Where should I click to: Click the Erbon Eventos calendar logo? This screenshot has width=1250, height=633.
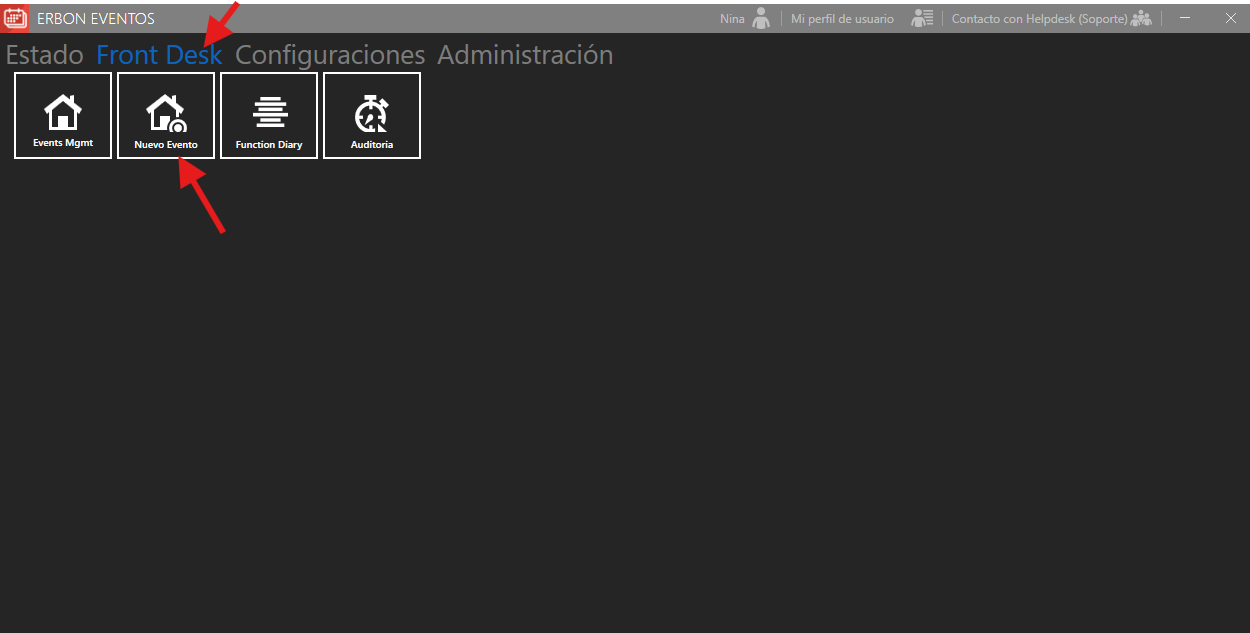click(x=16, y=18)
